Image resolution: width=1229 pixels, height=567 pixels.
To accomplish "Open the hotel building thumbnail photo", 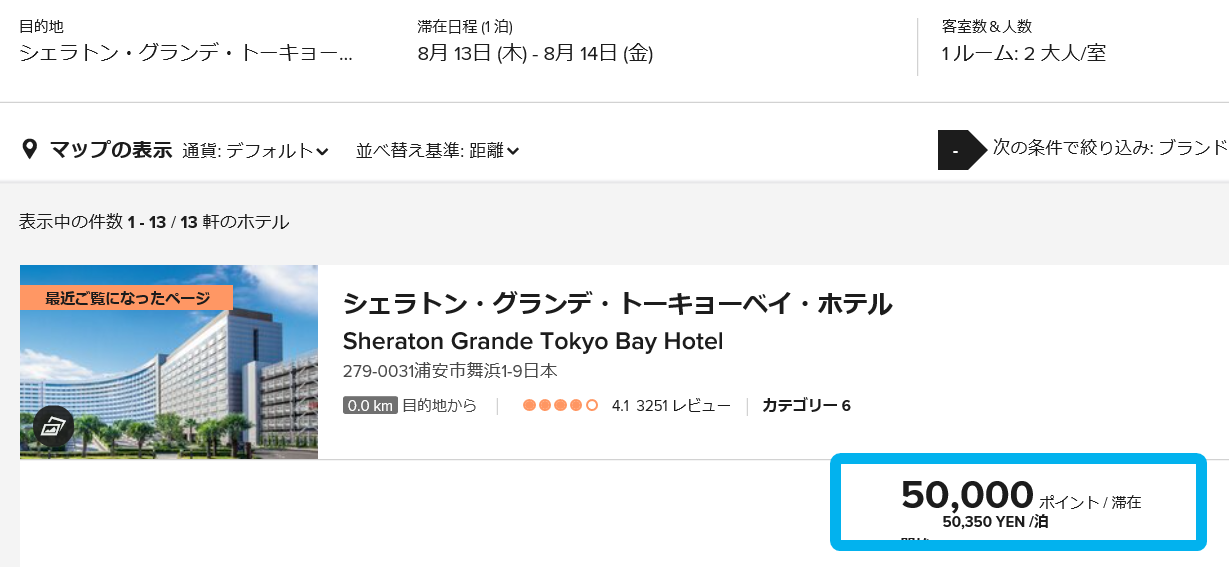I will pos(169,362).
